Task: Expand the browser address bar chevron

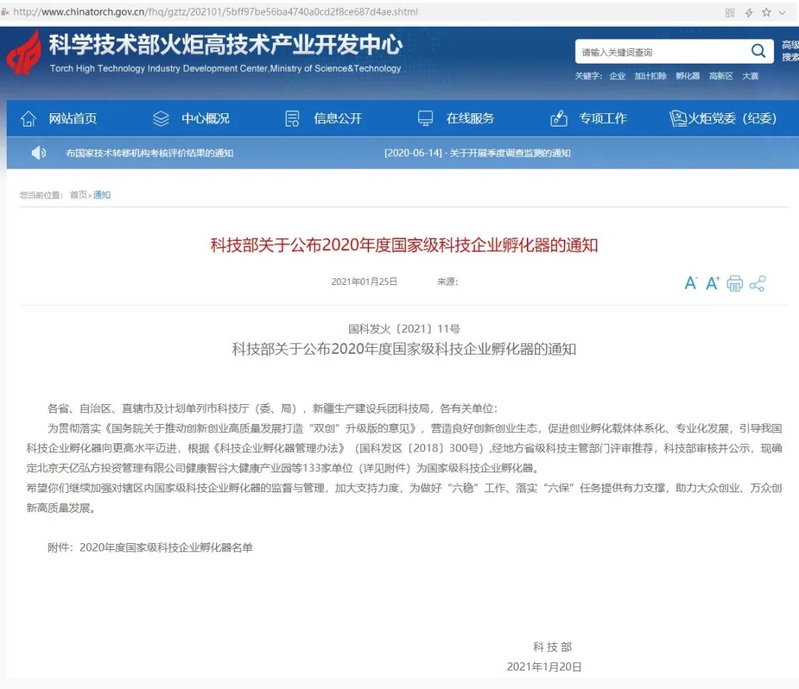Action: (x=782, y=13)
